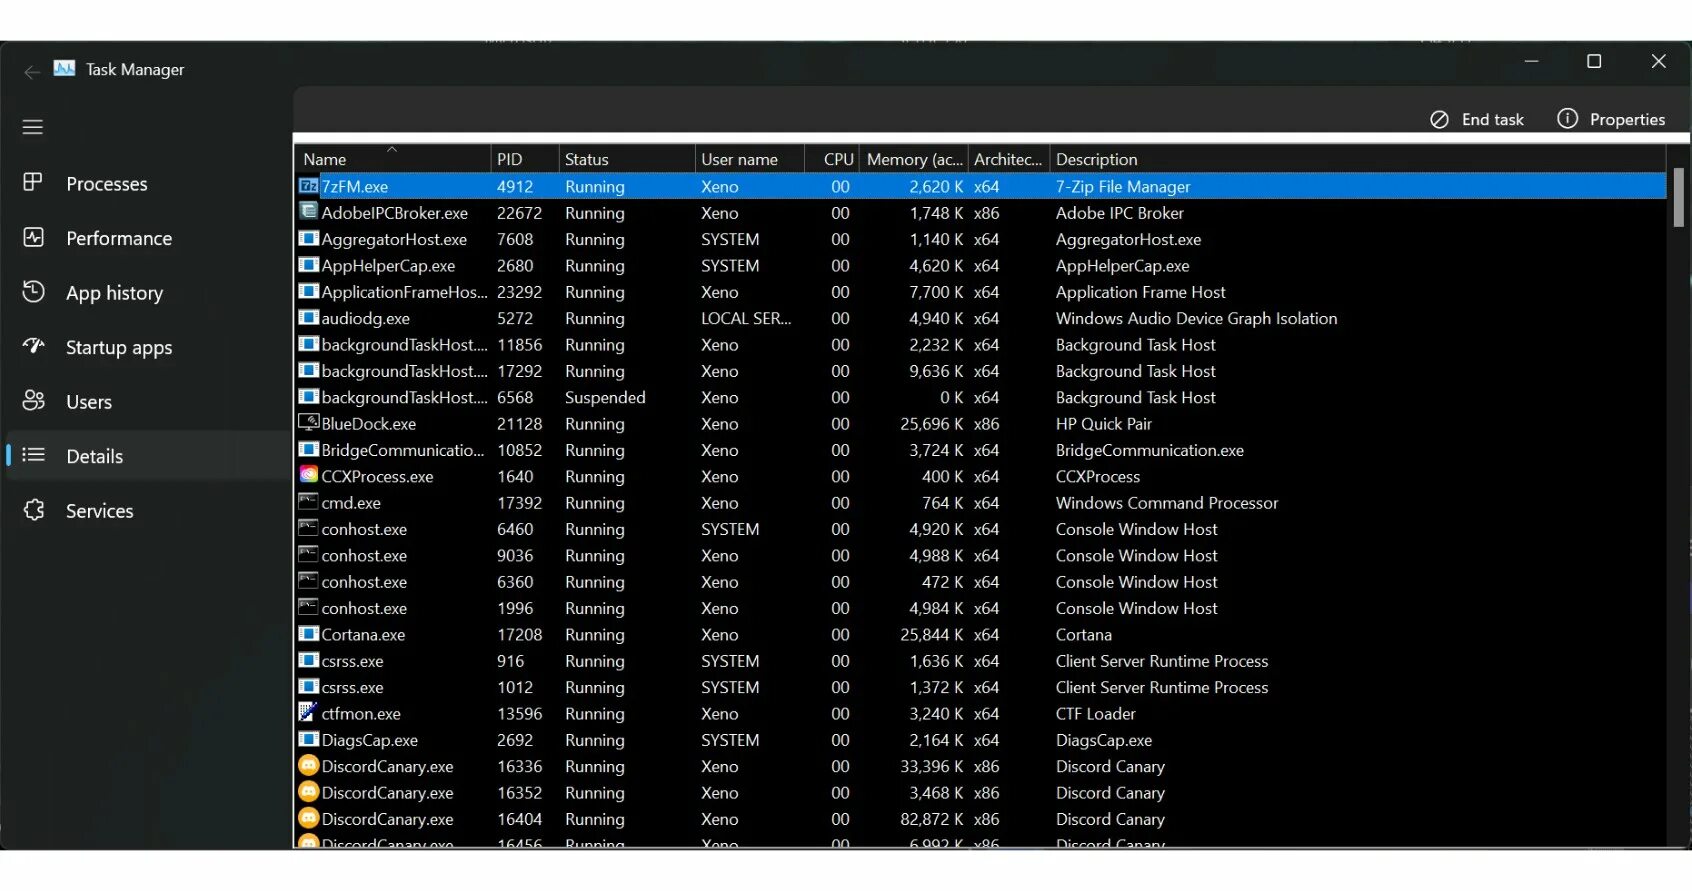
Task: Click the End task circle-slash icon
Action: pyautogui.click(x=1439, y=119)
